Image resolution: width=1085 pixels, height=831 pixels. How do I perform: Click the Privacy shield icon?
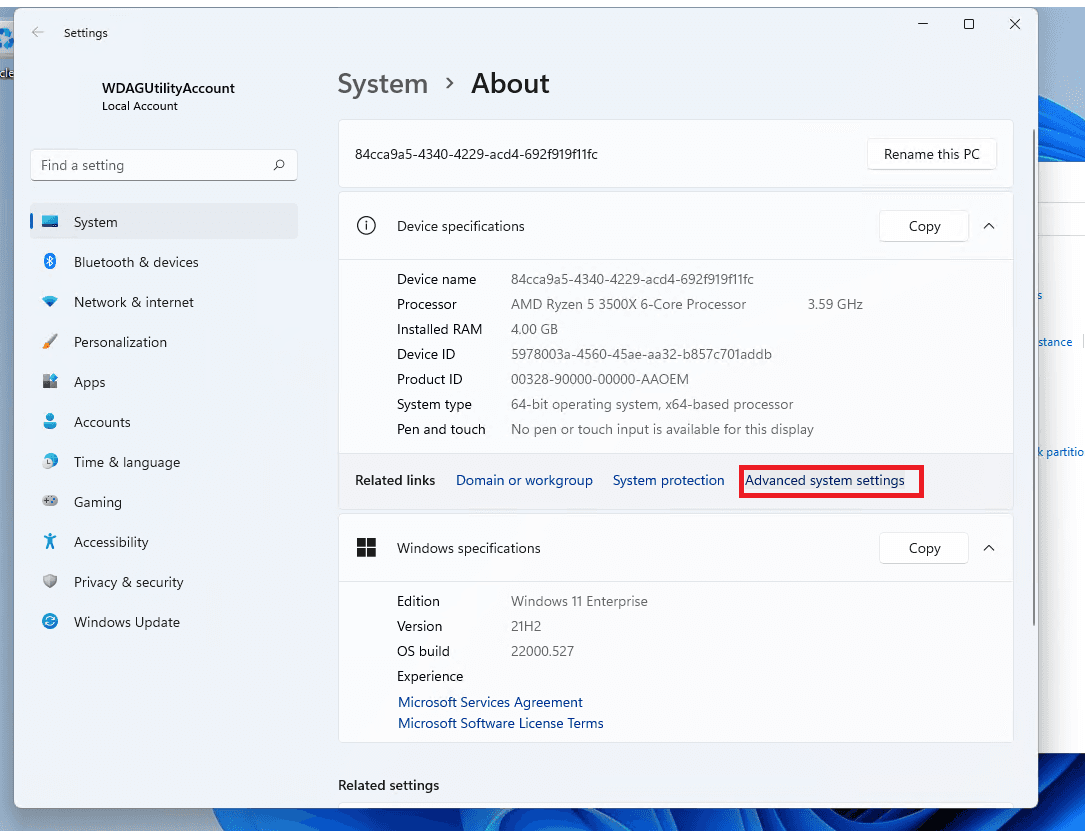(x=50, y=581)
